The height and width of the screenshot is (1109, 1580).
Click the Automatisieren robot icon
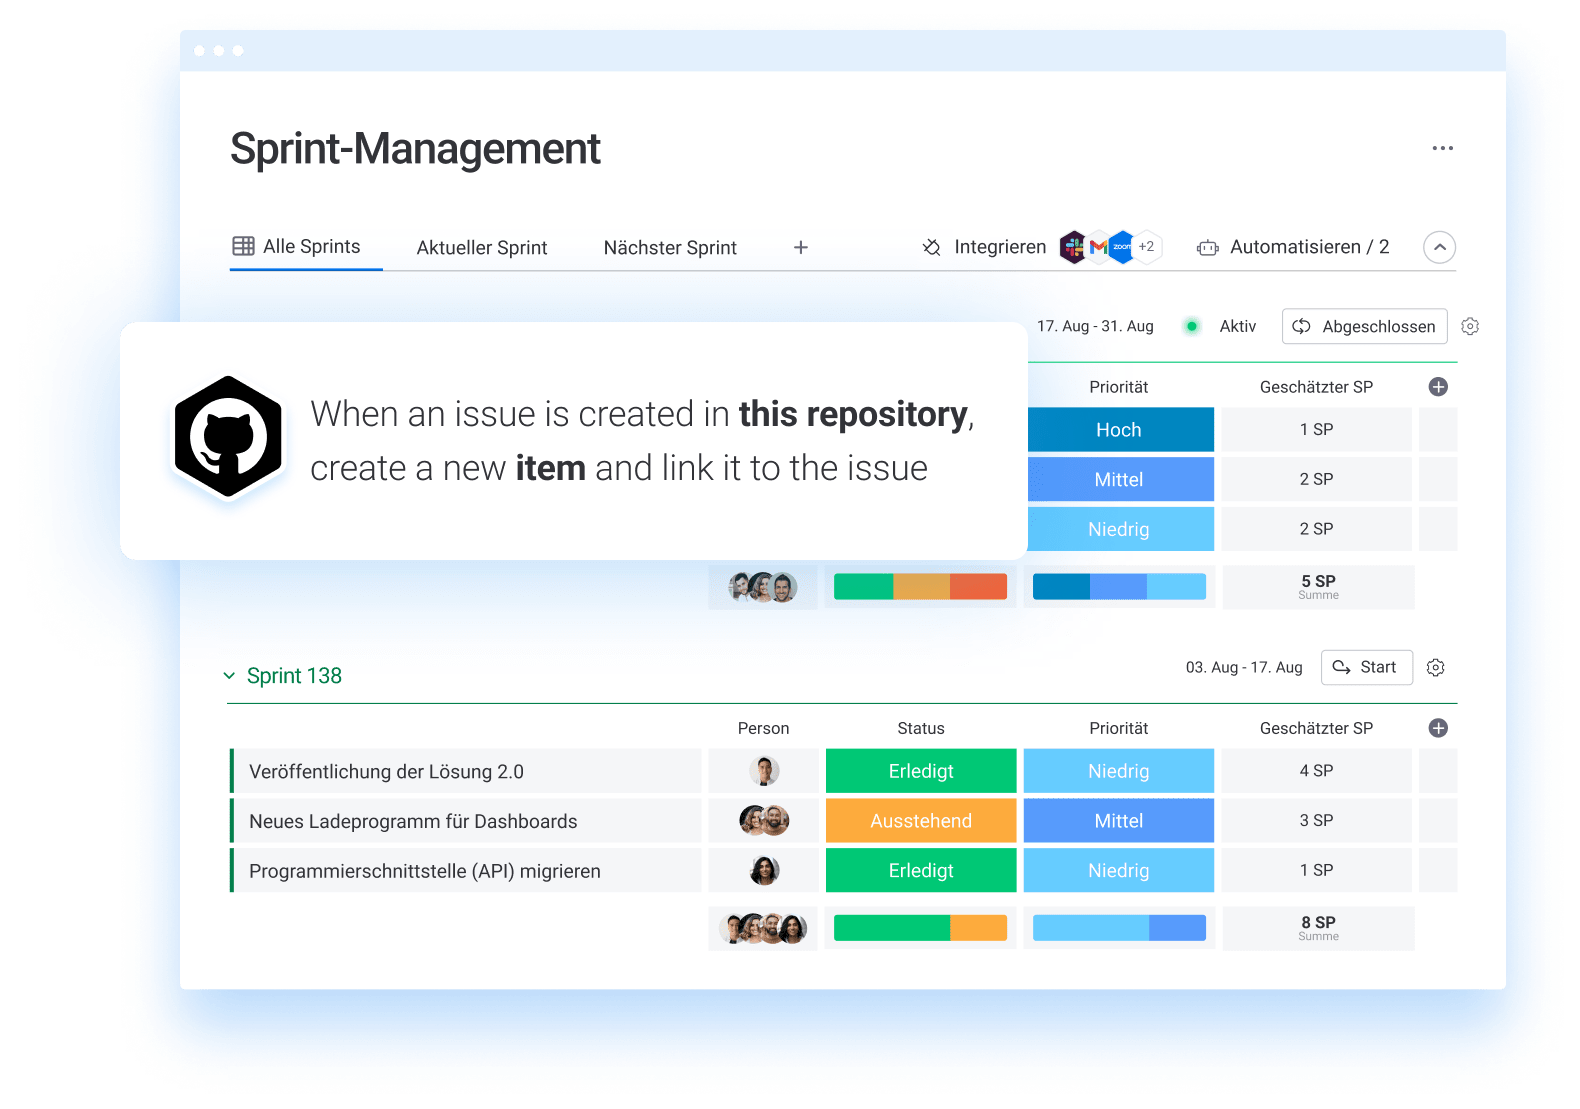point(1208,247)
